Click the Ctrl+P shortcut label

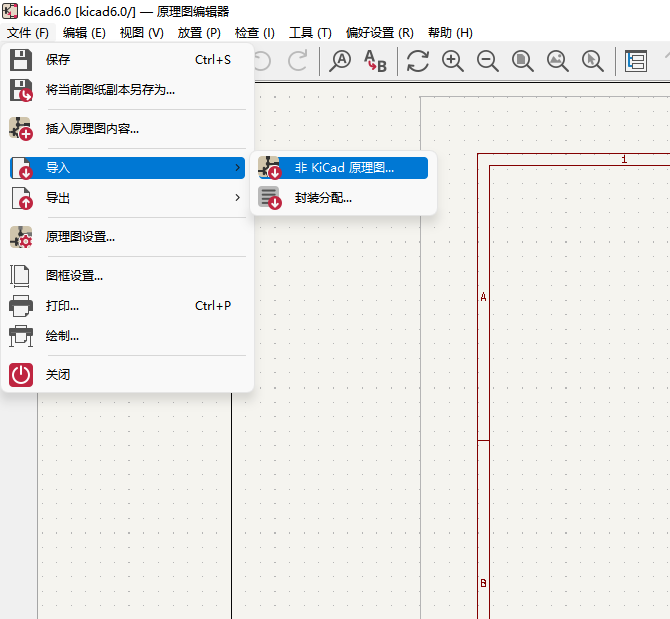pos(213,306)
